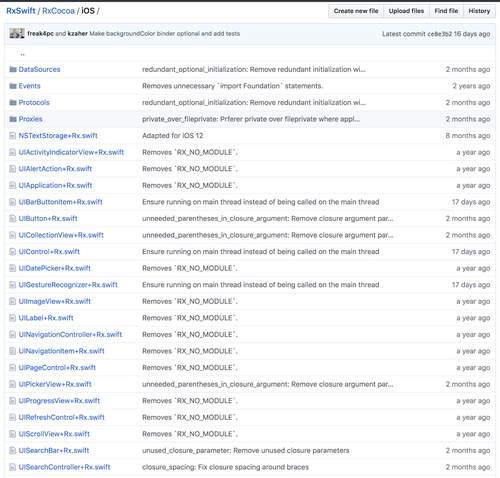The height and width of the screenshot is (478, 500).
Task: Navigate to RxCocoa breadcrumb folder
Action: [58, 11]
